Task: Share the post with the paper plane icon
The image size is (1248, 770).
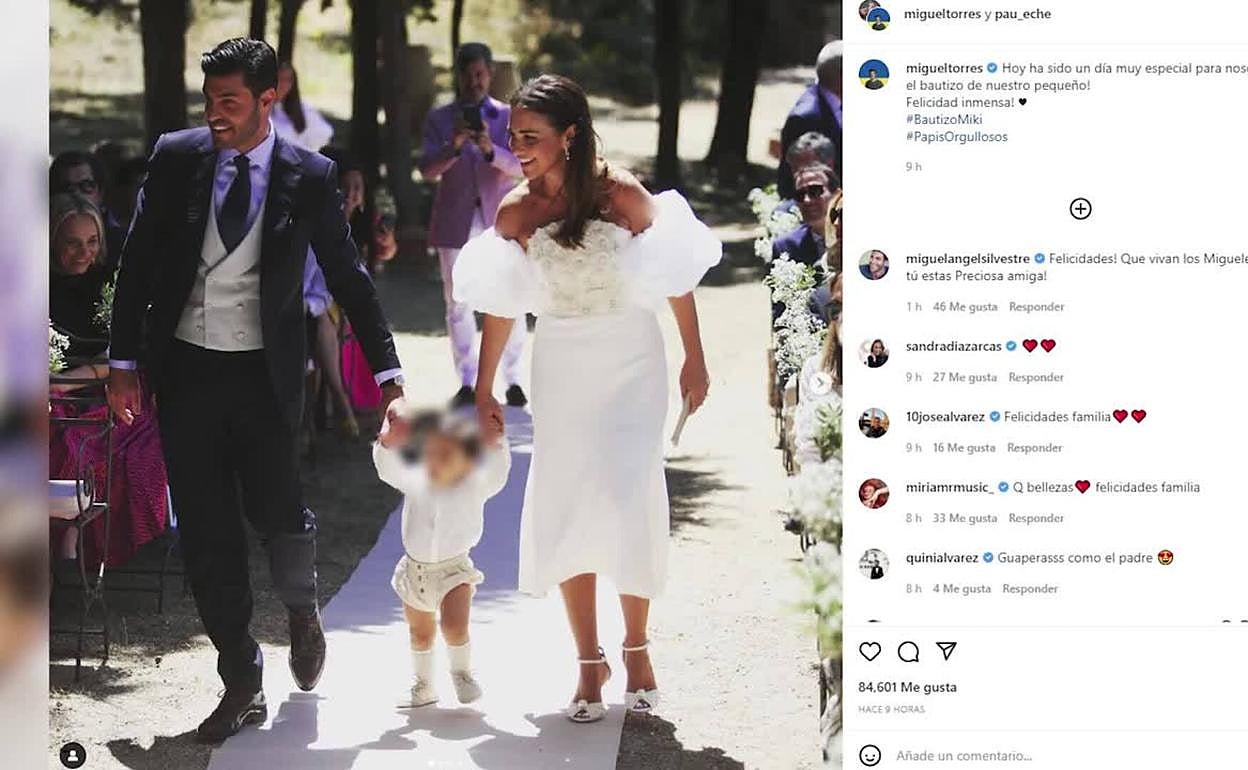Action: [x=946, y=651]
